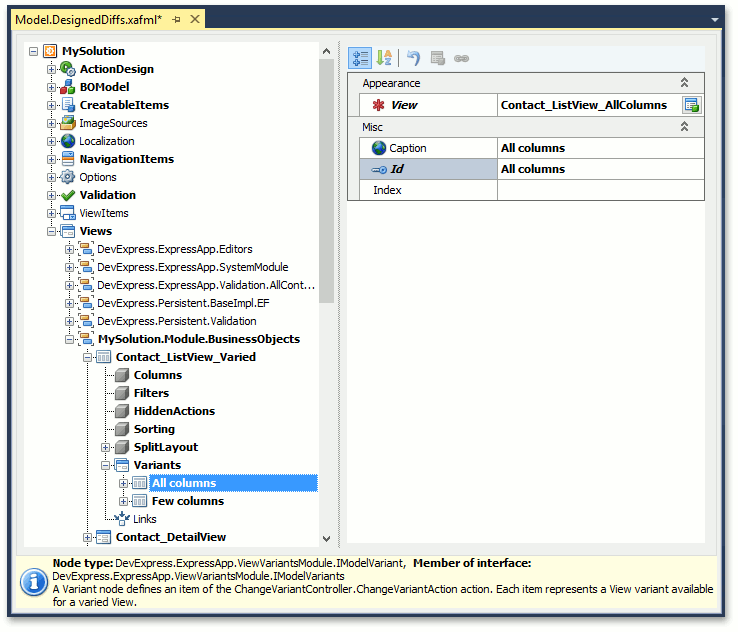Collapse the Appearance category section
This screenshot has height=632, width=738.
[x=684, y=83]
